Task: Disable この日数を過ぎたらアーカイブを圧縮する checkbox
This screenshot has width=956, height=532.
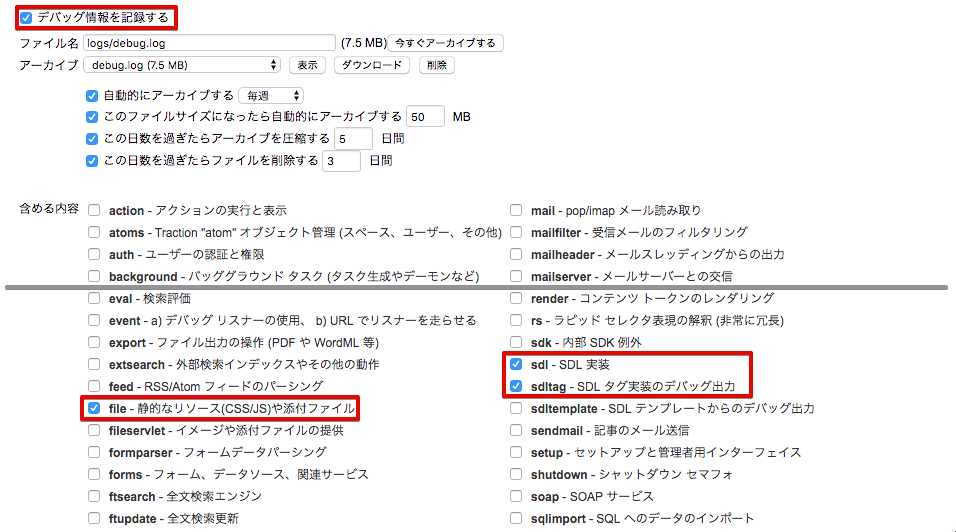Action: click(92, 138)
